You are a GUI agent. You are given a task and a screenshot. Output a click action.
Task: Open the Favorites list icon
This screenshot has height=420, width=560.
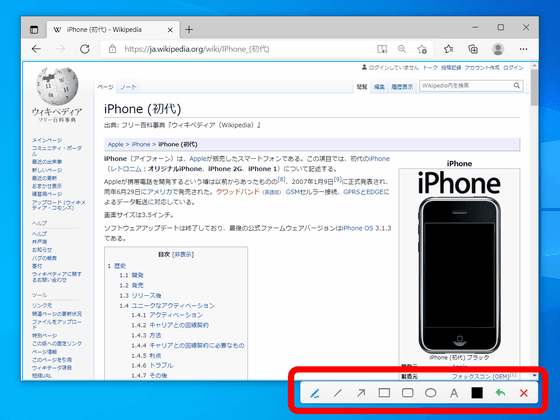coord(449,49)
